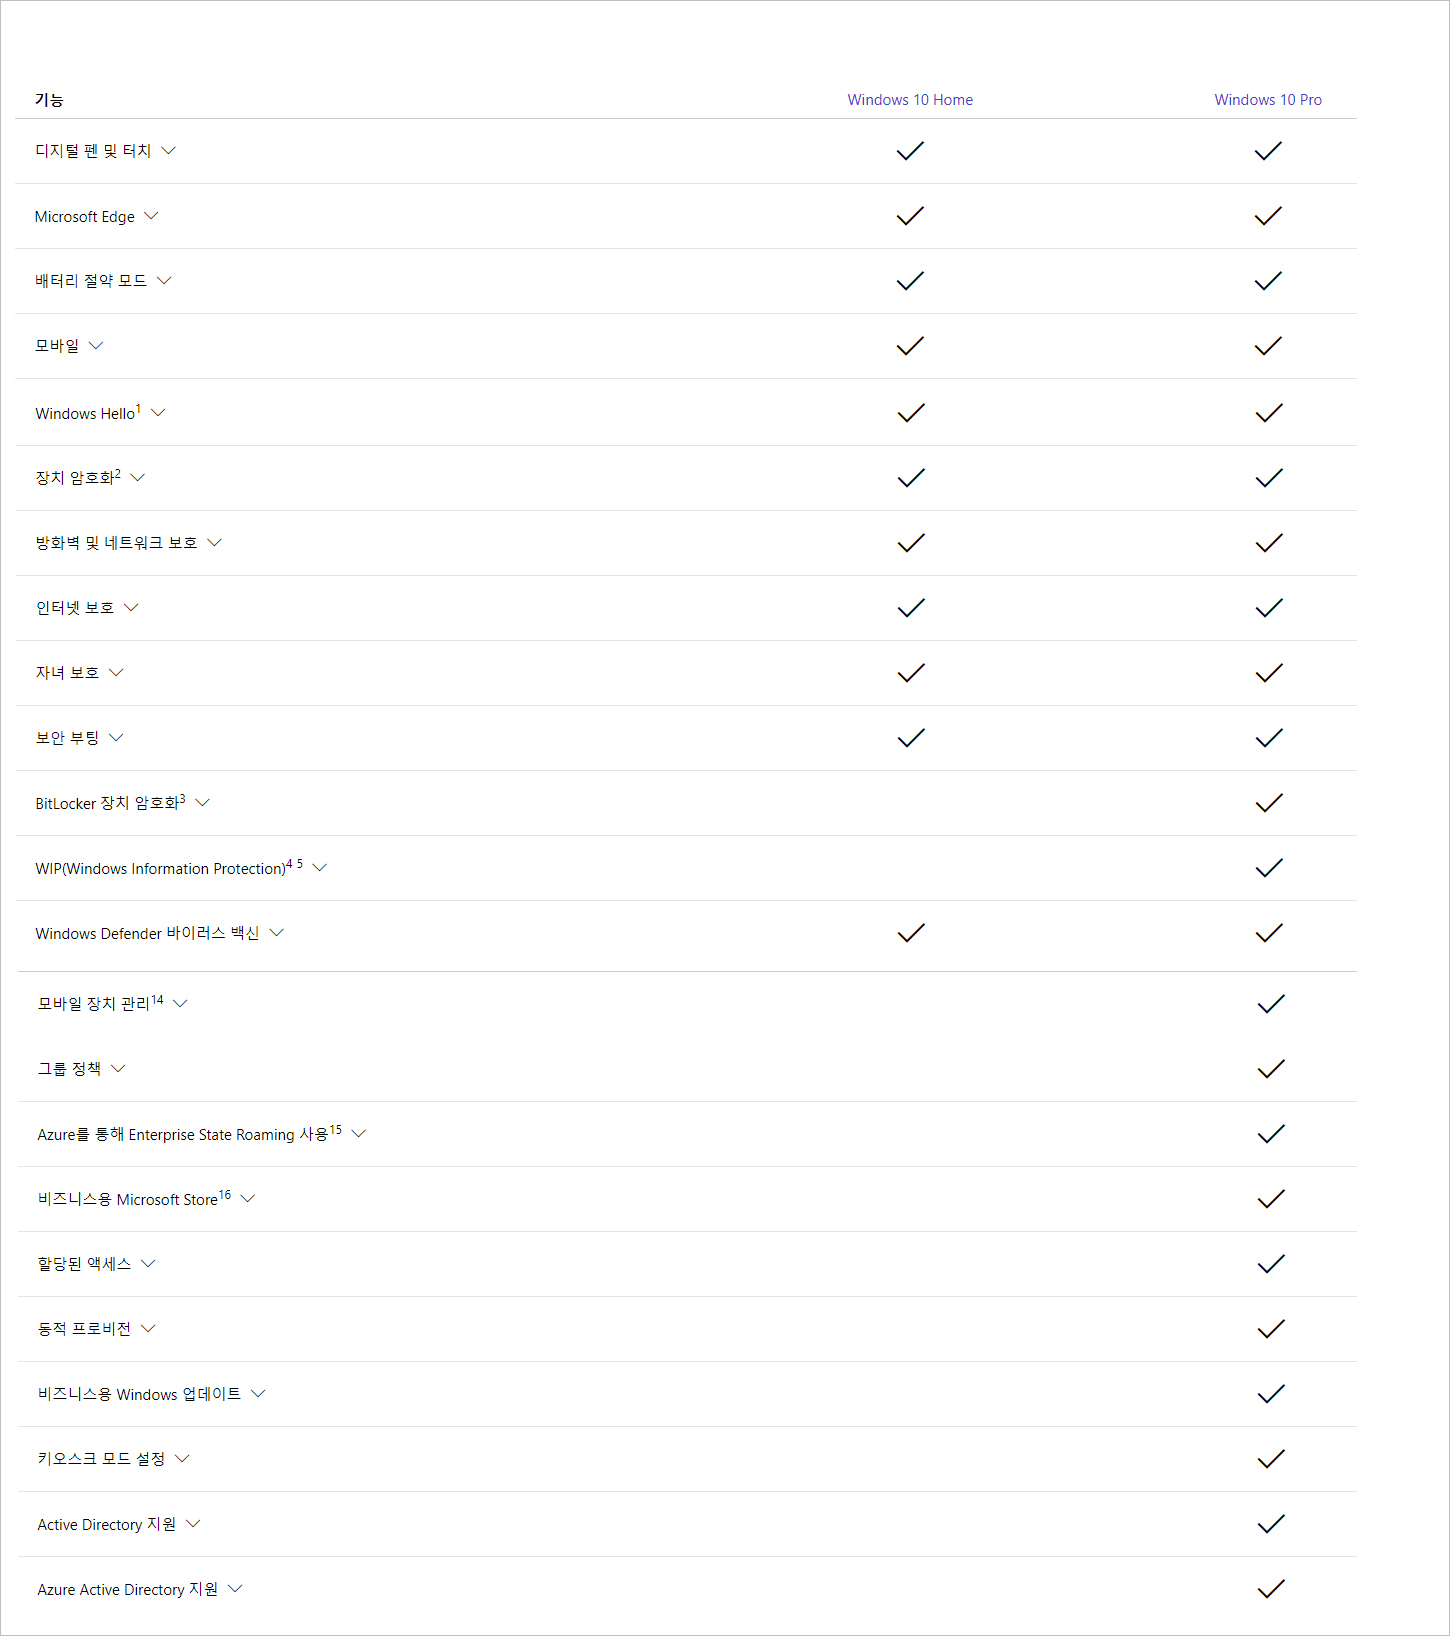Click chevron next to 장치 암호화
The image size is (1450, 1636).
click(138, 478)
